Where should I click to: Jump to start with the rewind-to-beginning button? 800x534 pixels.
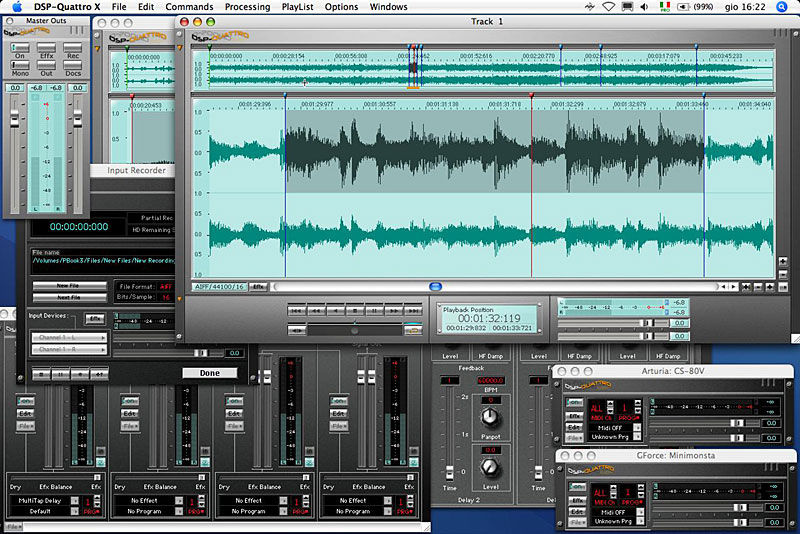coord(296,312)
